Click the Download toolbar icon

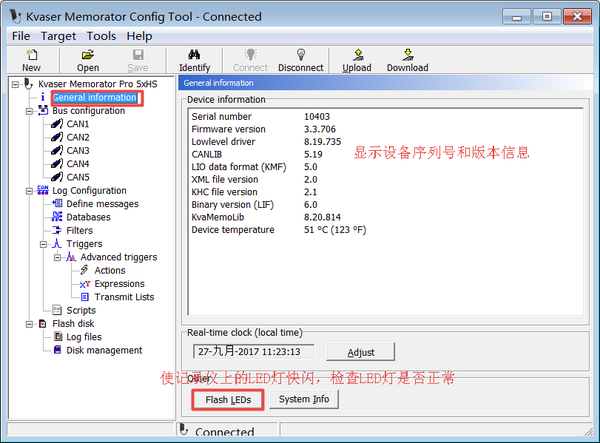pyautogui.click(x=408, y=55)
